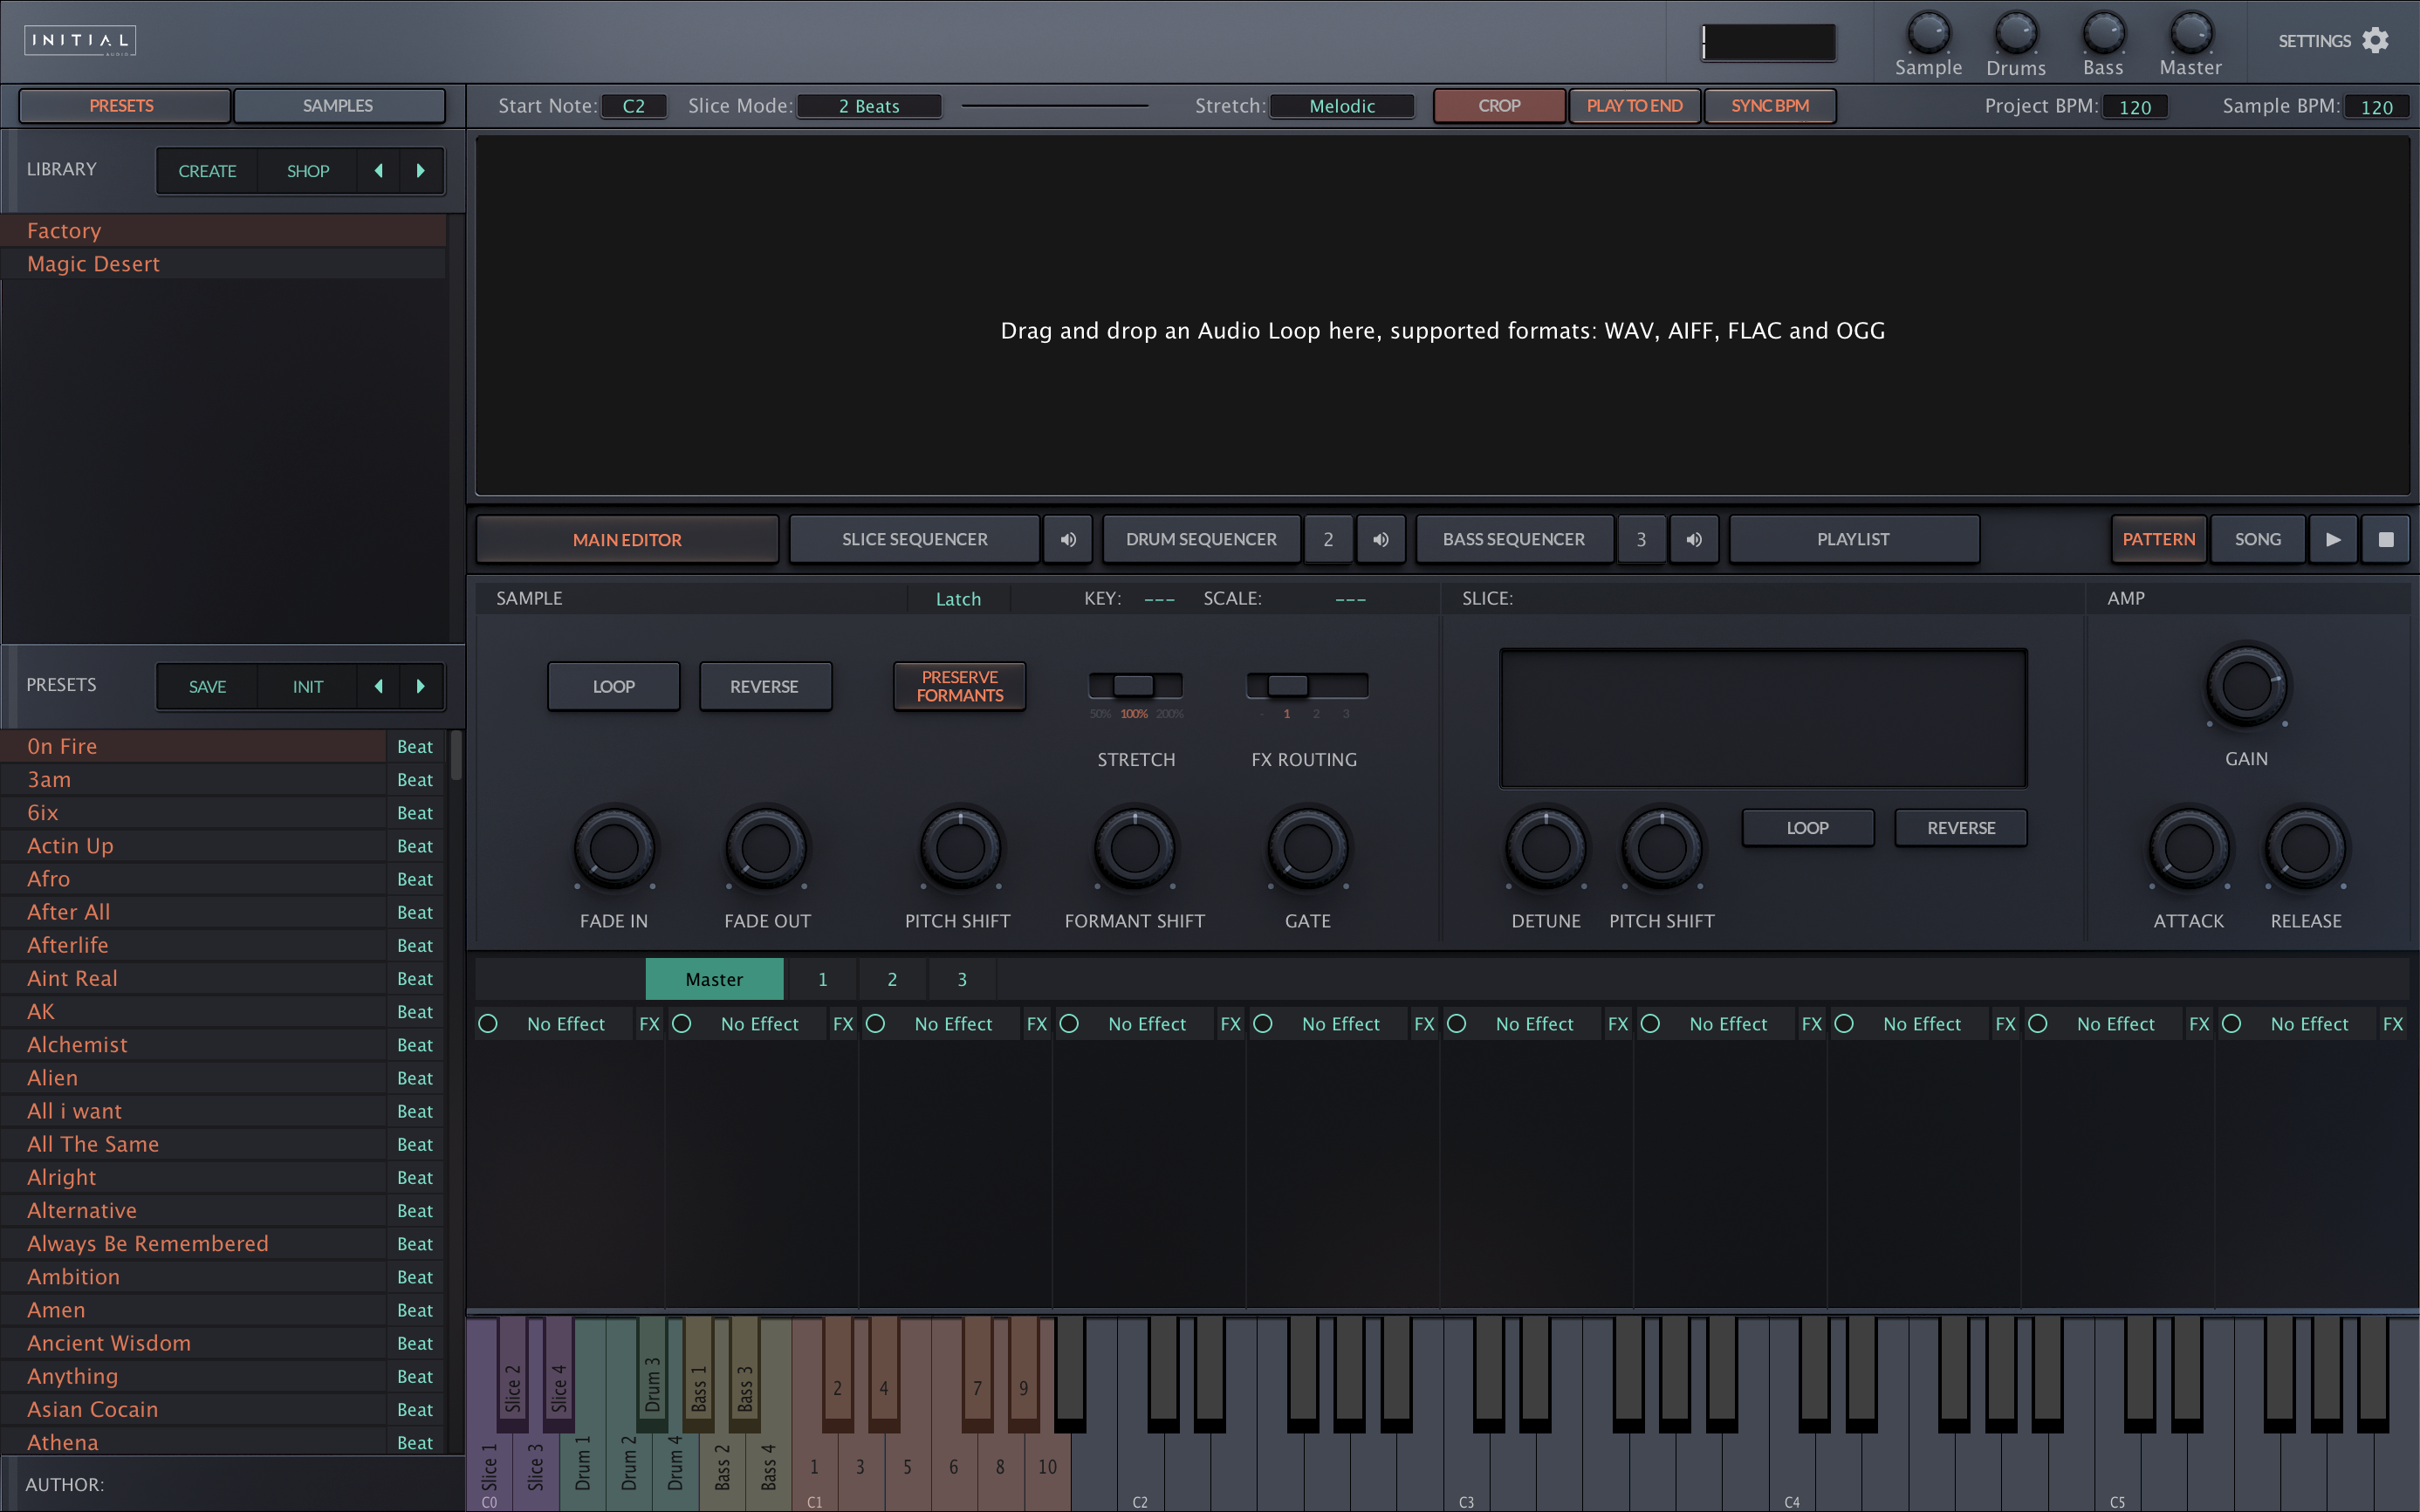Click the Detune knob
The width and height of the screenshot is (2420, 1512).
(x=1545, y=848)
